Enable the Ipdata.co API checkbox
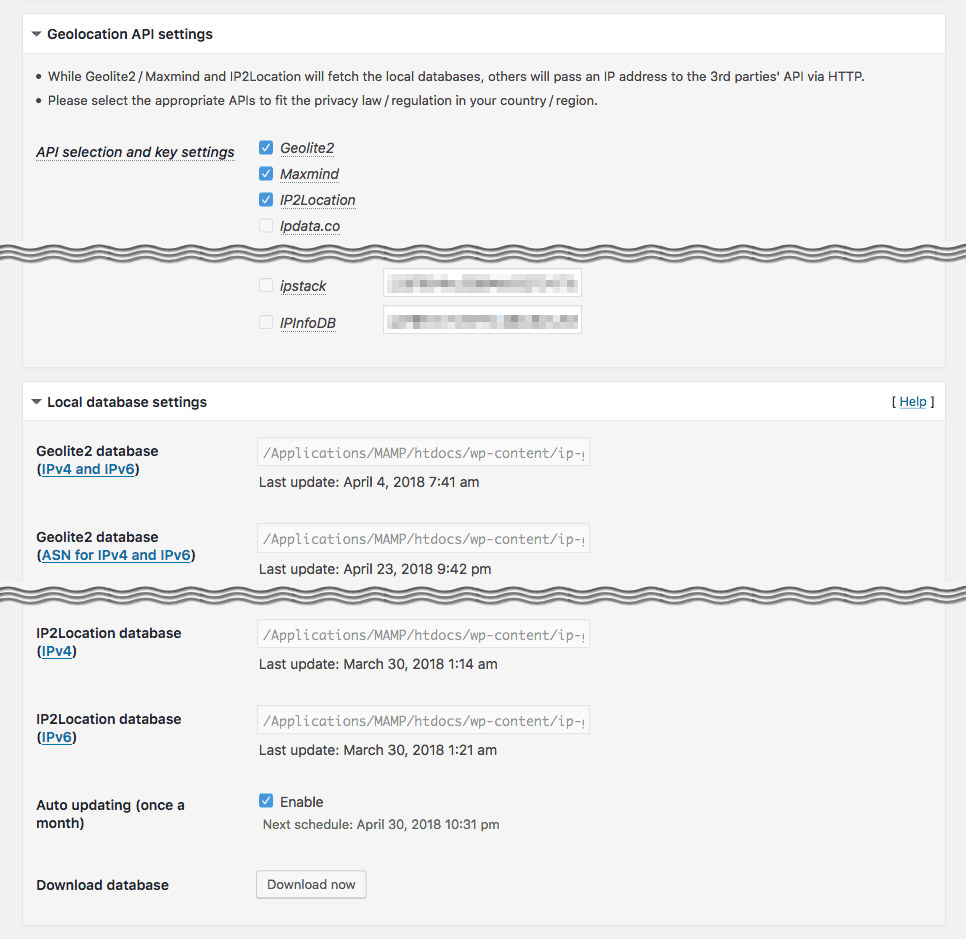966x940 pixels. tap(266, 226)
